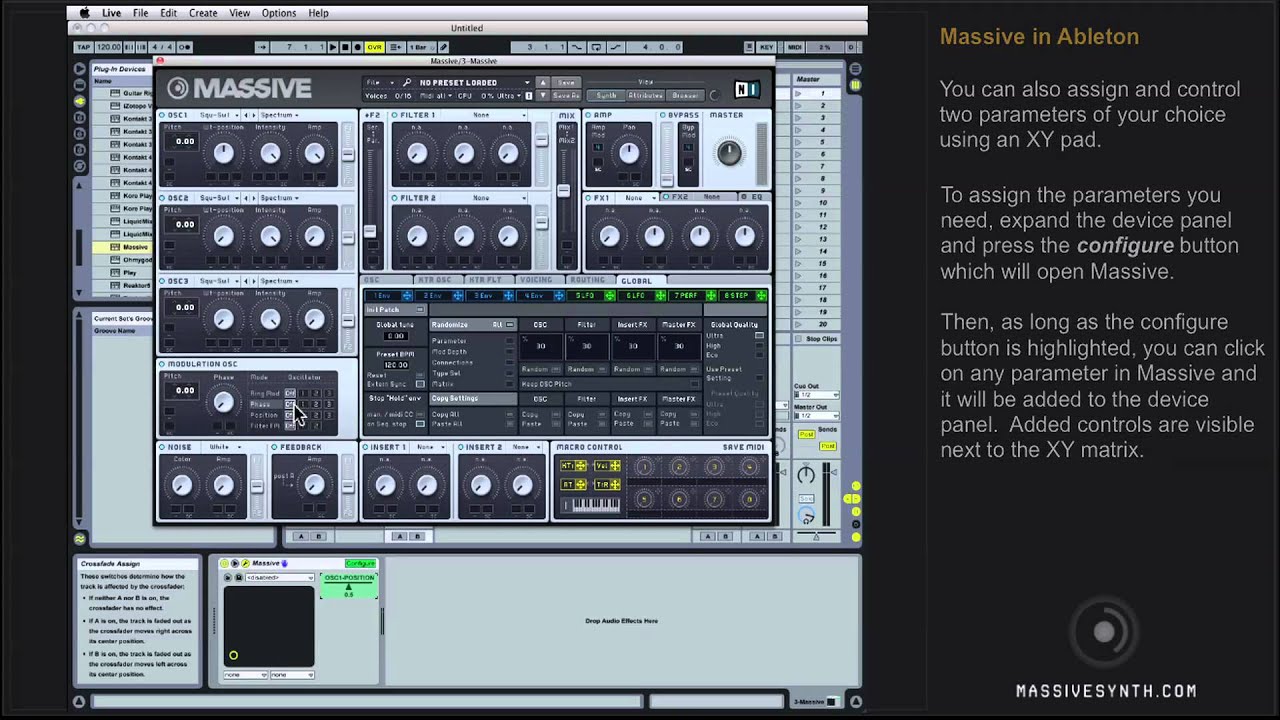Open the disabled XY pad mode dropdown
This screenshot has height=720, width=1280.
tap(279, 578)
